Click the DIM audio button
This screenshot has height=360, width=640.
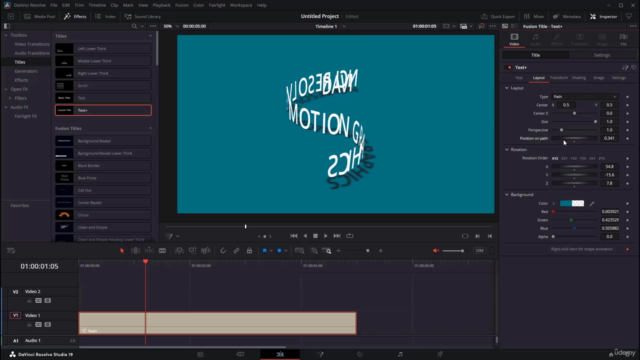(x=479, y=251)
